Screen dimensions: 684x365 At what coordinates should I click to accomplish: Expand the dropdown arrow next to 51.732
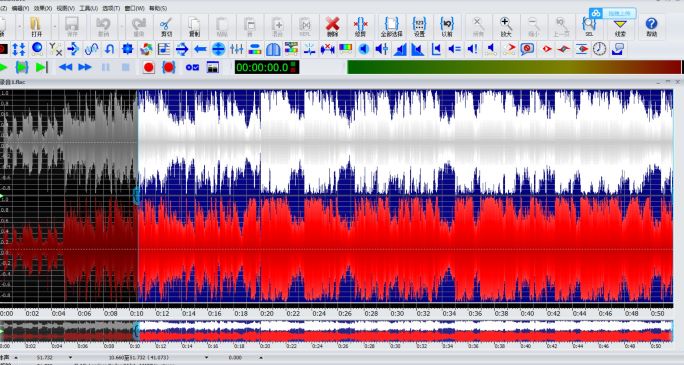[70, 358]
